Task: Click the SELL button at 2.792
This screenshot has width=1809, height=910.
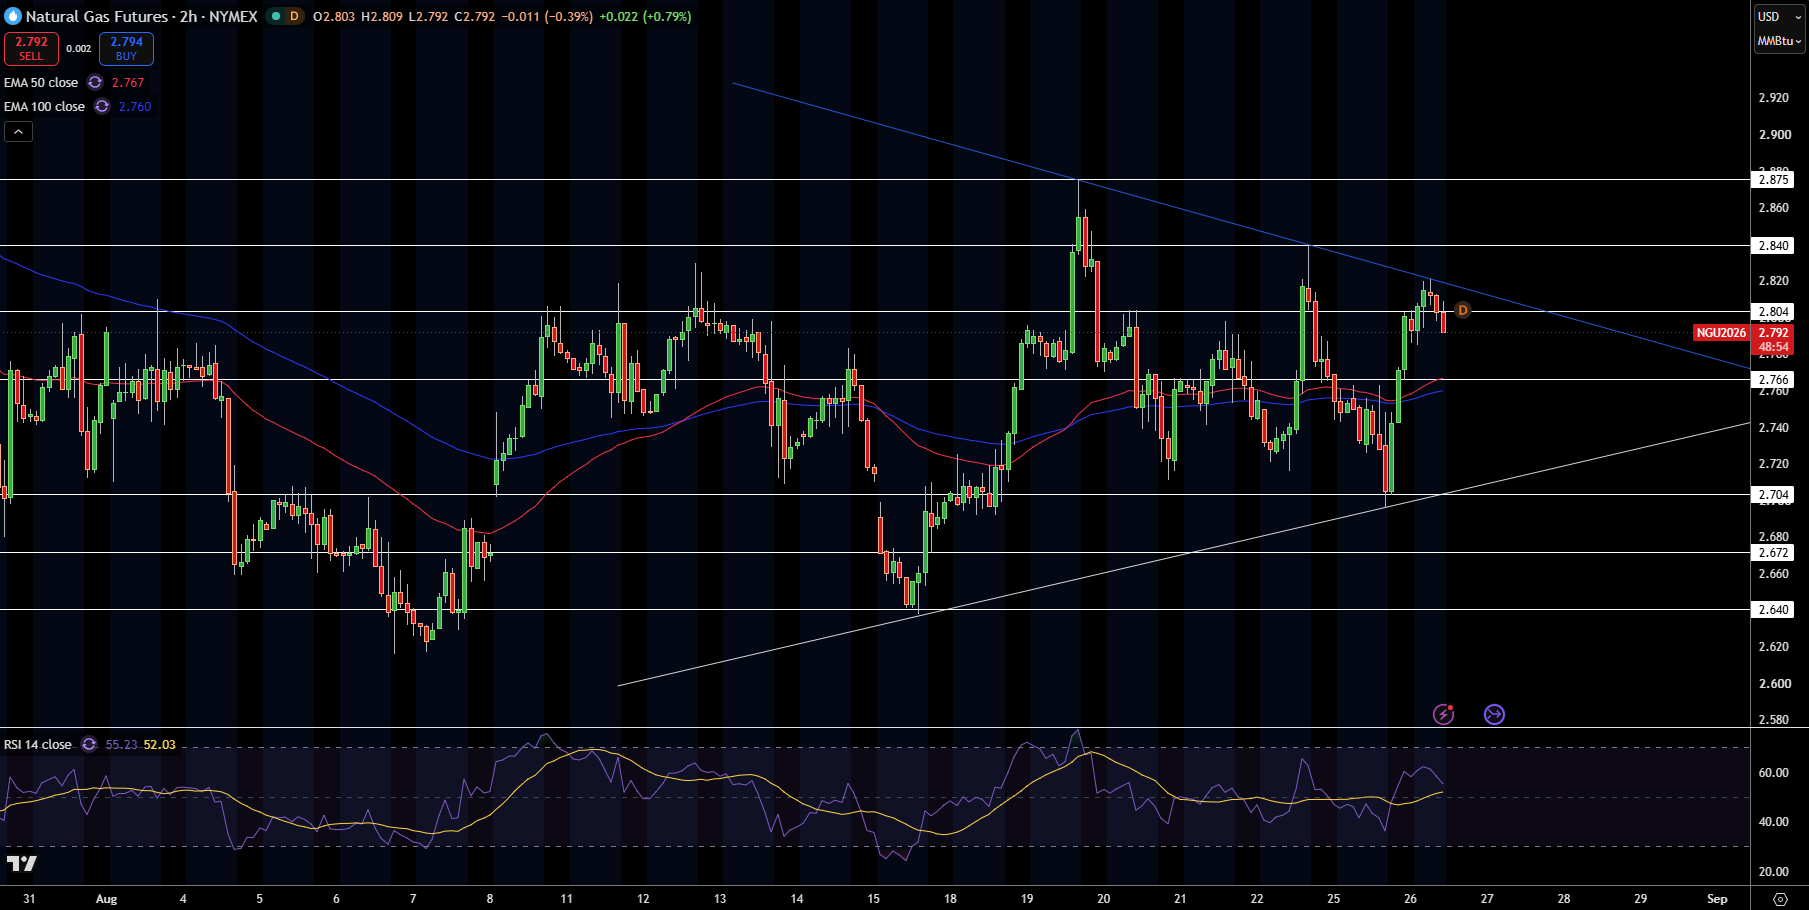Action: [31, 48]
